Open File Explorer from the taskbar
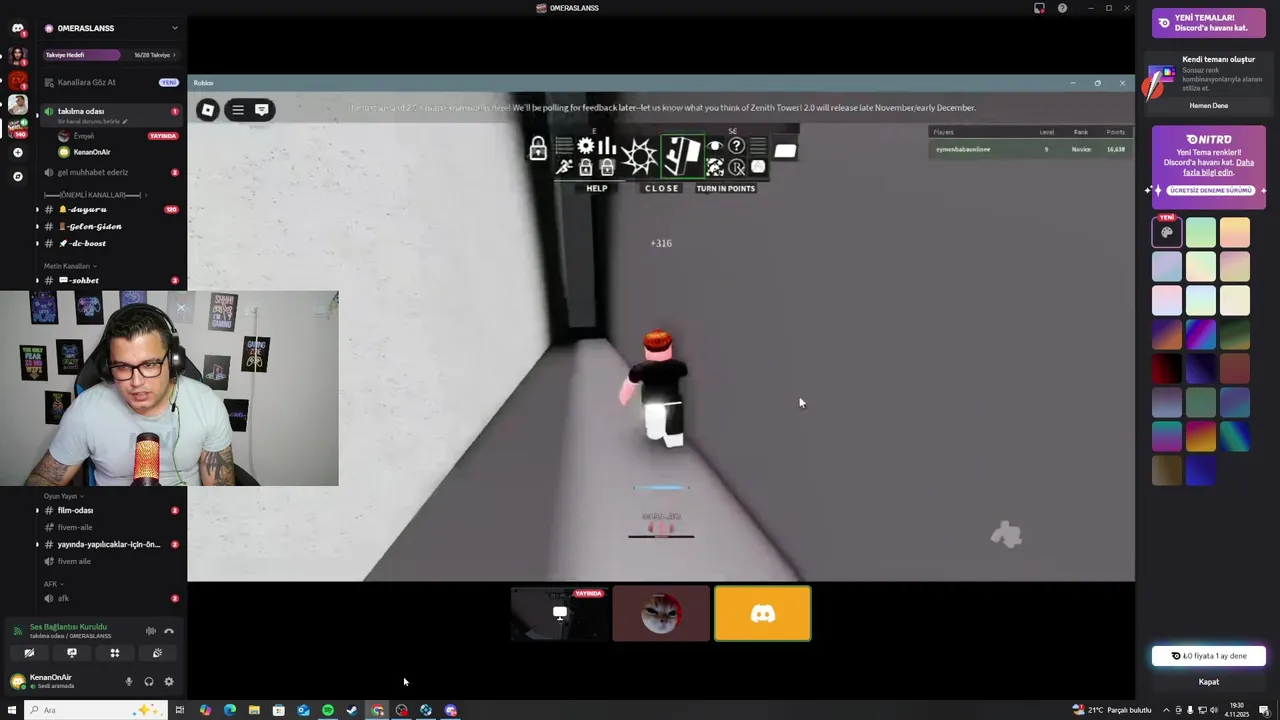This screenshot has height=720, width=1280. coord(254,710)
